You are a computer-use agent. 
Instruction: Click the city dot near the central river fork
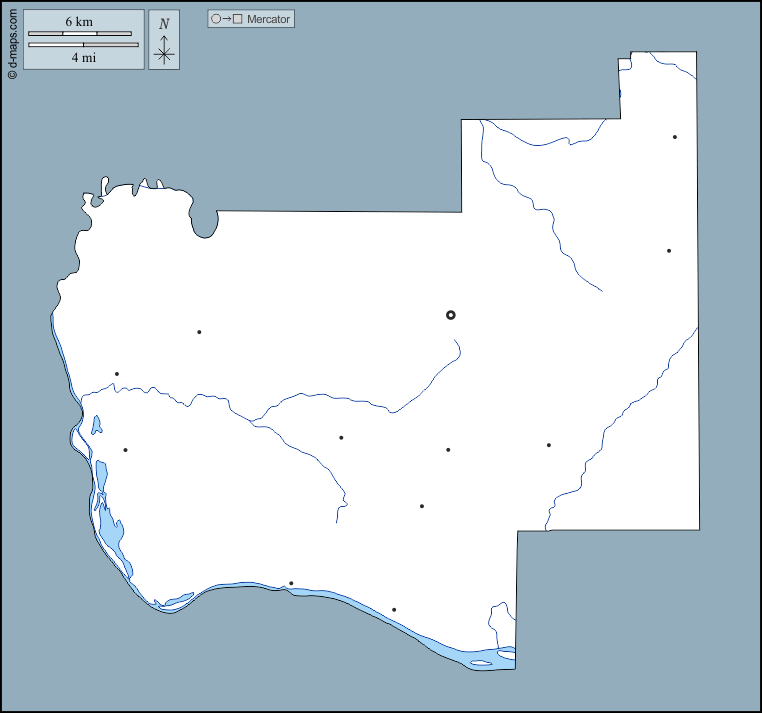(341, 437)
